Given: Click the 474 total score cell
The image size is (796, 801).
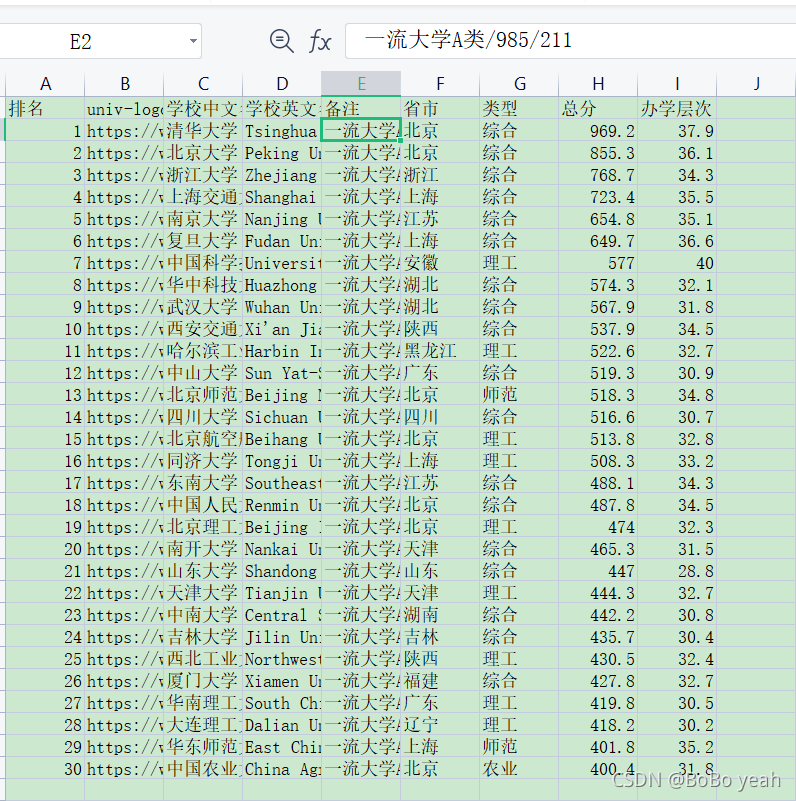Looking at the screenshot, I should 598,527.
